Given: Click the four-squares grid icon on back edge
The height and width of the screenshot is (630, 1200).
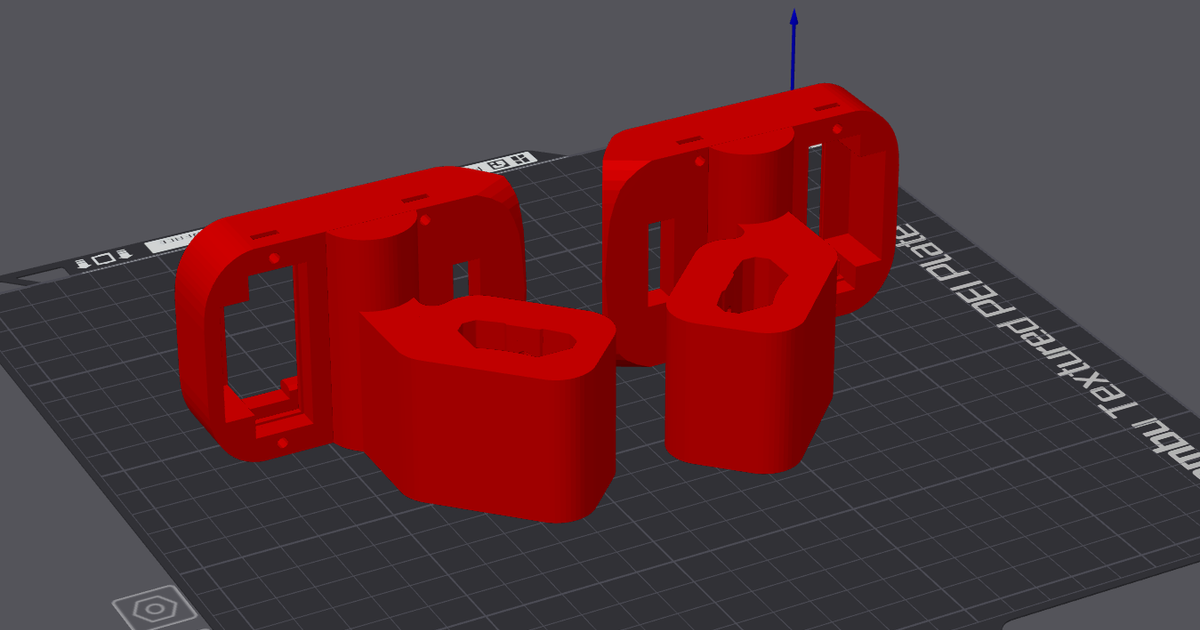Looking at the screenshot, I should [520, 160].
